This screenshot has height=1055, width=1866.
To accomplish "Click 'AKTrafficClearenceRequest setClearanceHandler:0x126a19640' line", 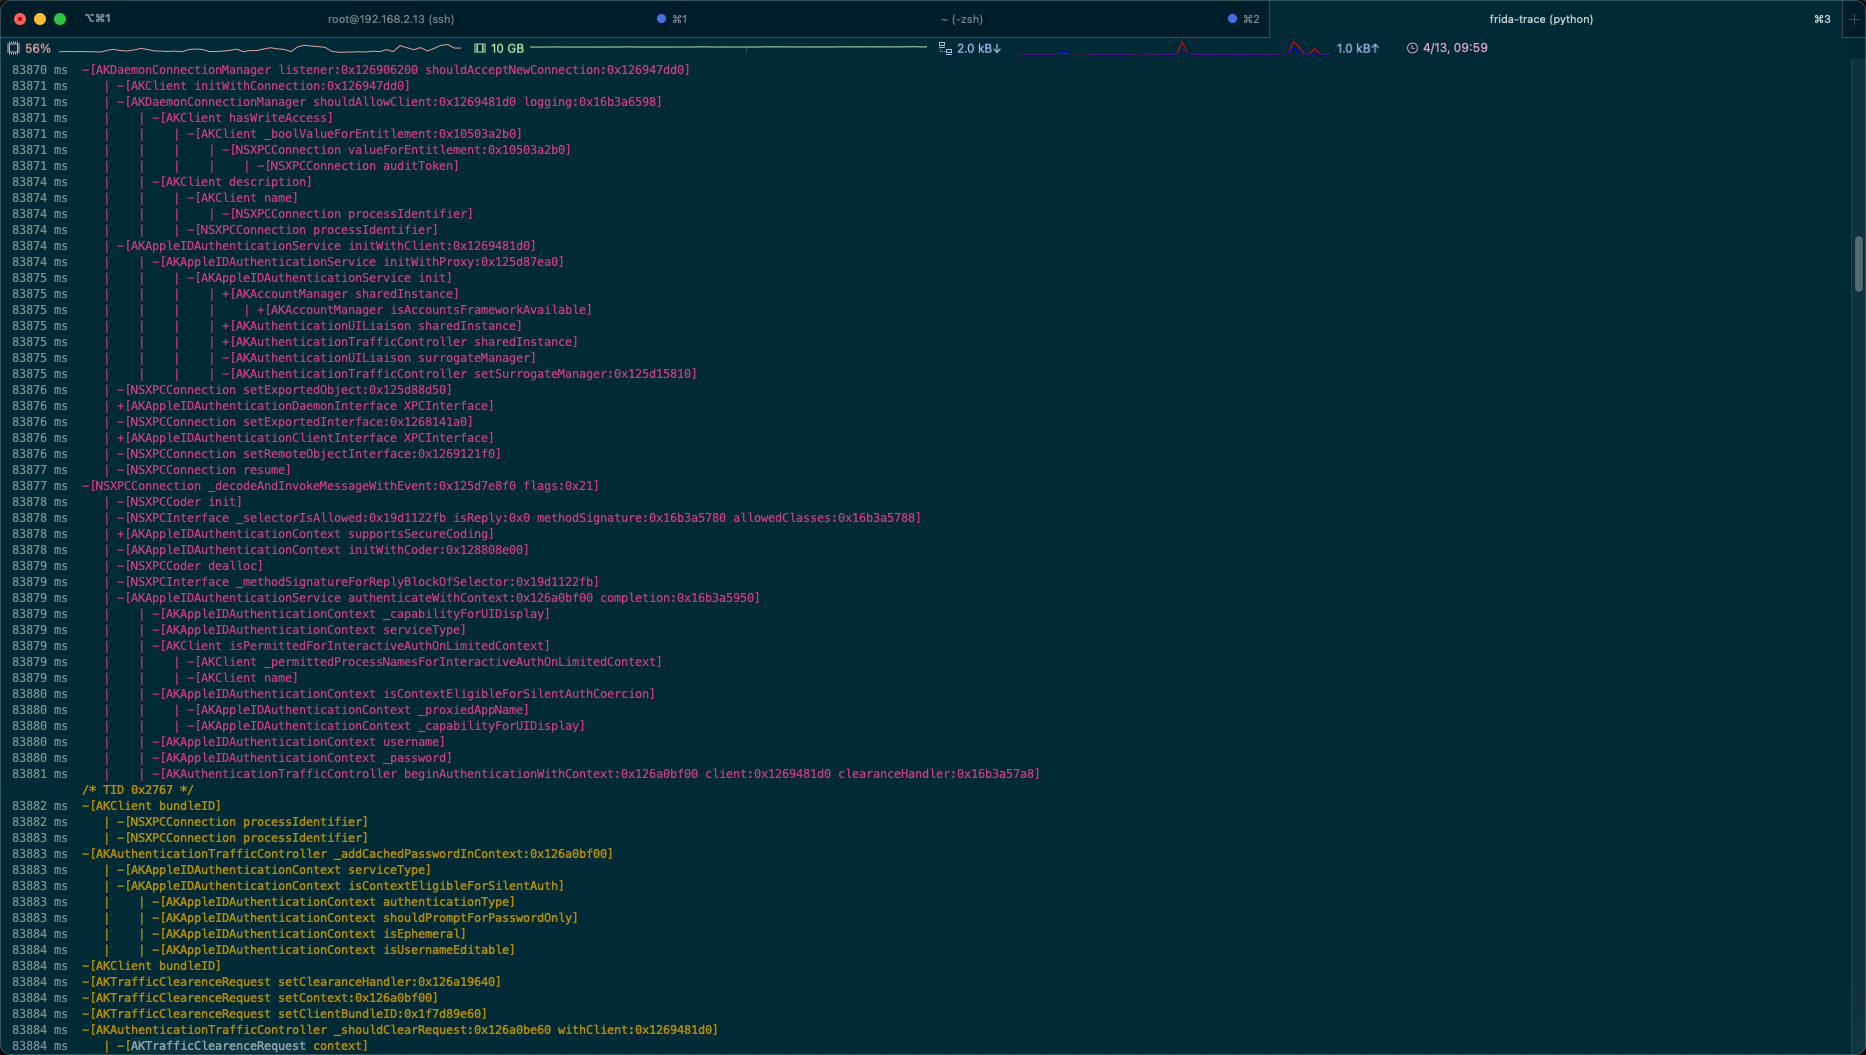I will coord(292,982).
